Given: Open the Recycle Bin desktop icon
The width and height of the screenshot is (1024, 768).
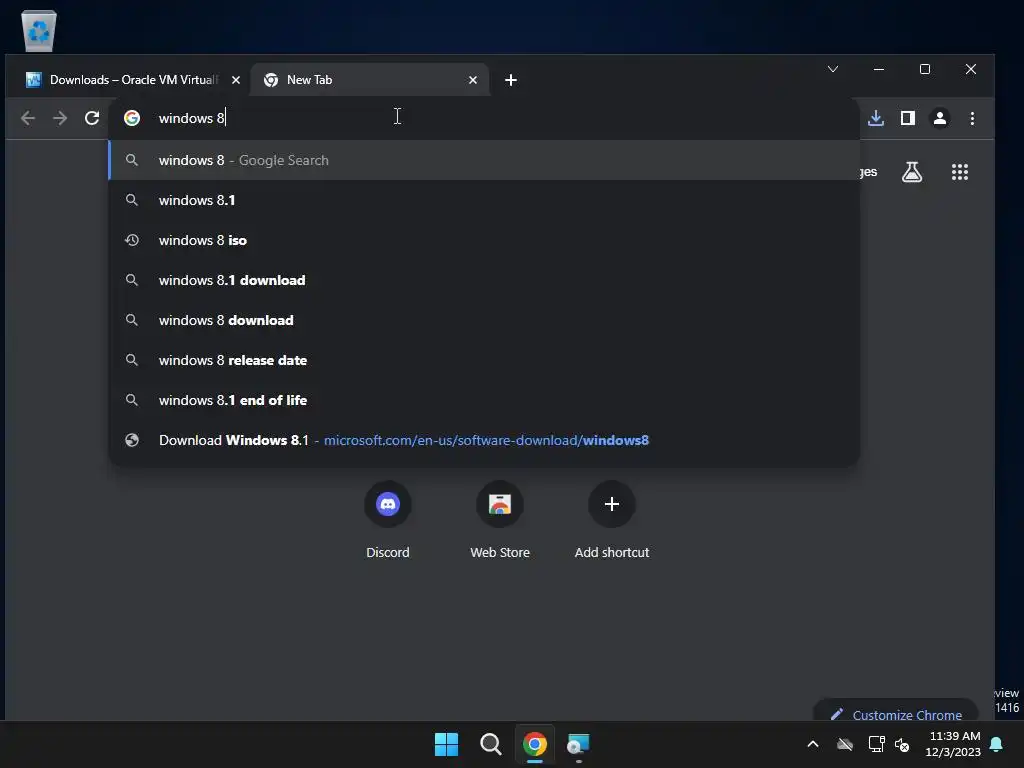Looking at the screenshot, I should pyautogui.click(x=39, y=30).
